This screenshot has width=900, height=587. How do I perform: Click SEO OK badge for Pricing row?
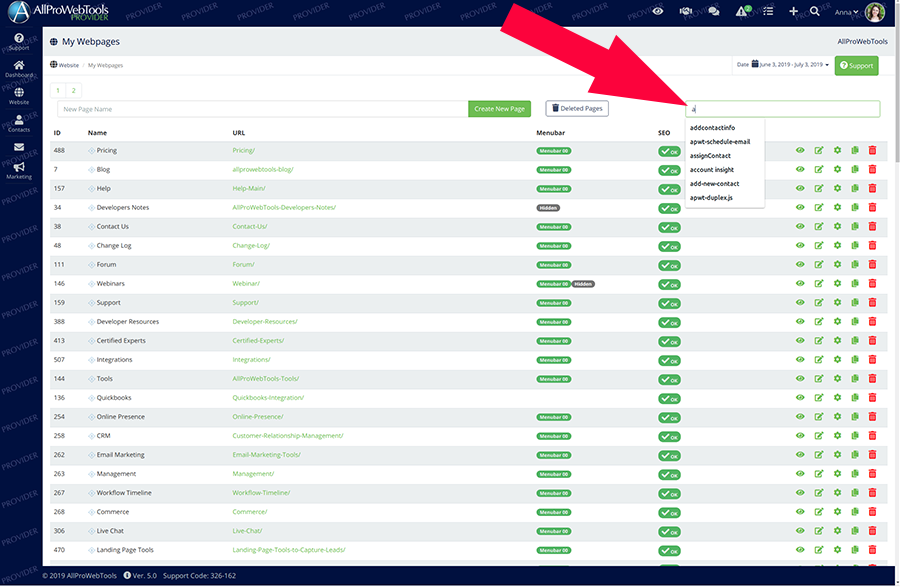click(x=669, y=151)
